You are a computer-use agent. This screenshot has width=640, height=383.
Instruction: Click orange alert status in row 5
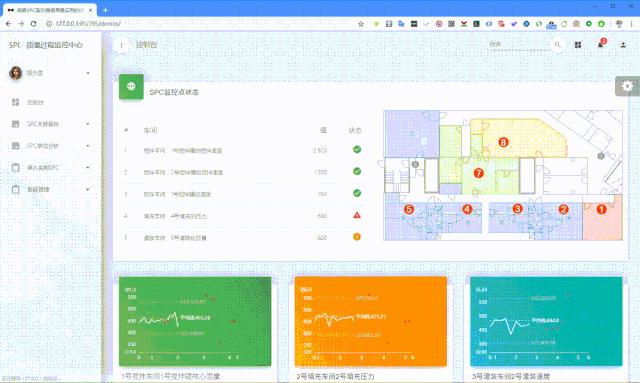pos(357,236)
